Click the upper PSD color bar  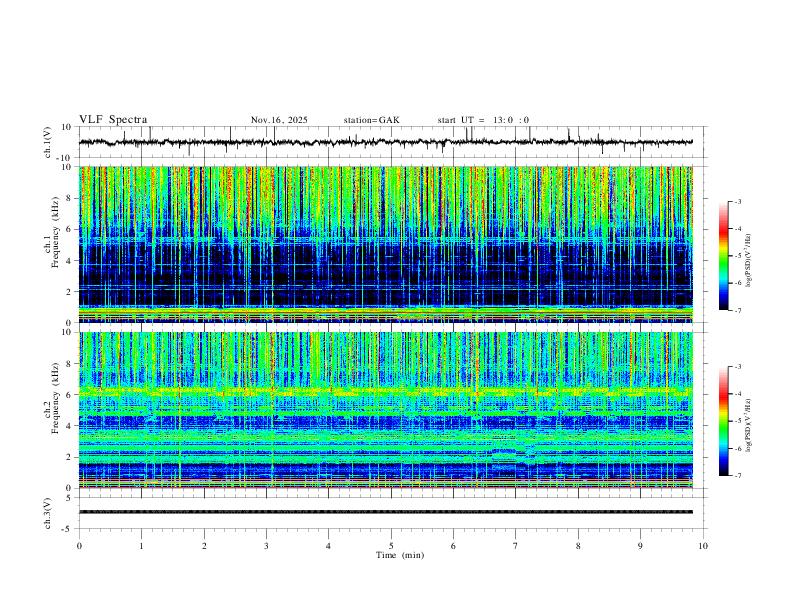[x=723, y=256]
